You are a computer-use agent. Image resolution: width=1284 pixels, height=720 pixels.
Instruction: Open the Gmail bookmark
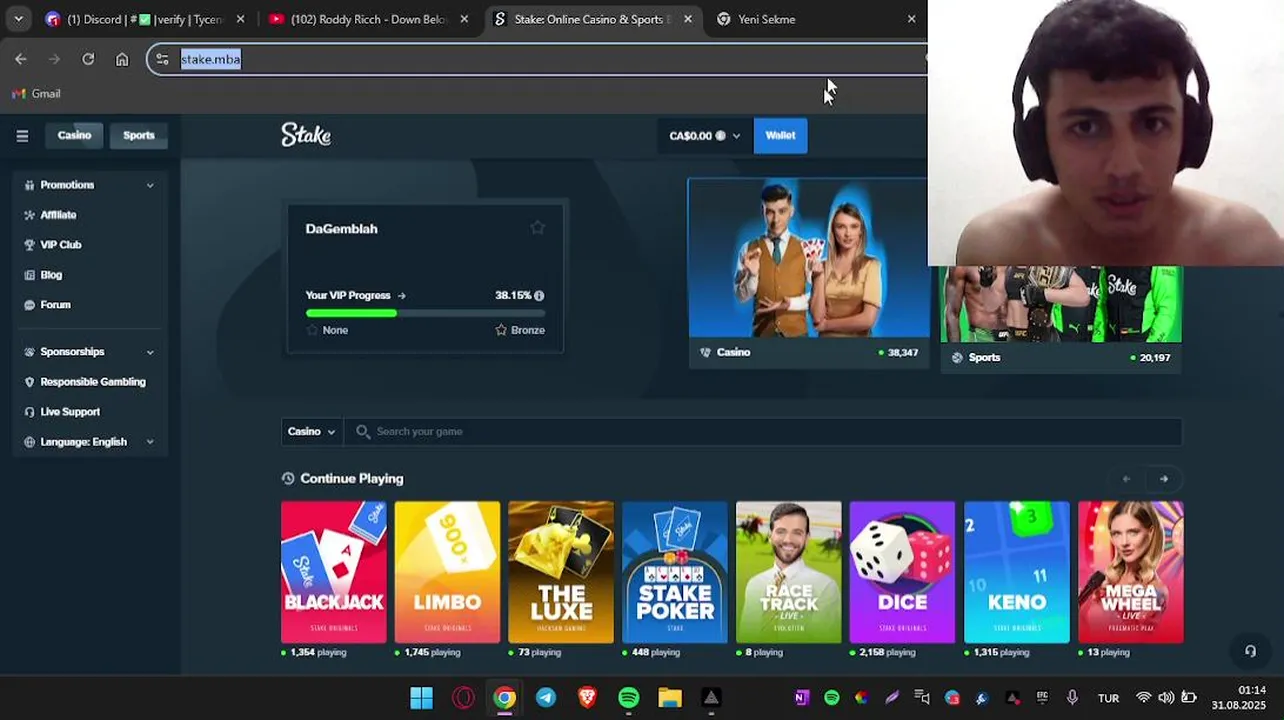click(x=37, y=93)
